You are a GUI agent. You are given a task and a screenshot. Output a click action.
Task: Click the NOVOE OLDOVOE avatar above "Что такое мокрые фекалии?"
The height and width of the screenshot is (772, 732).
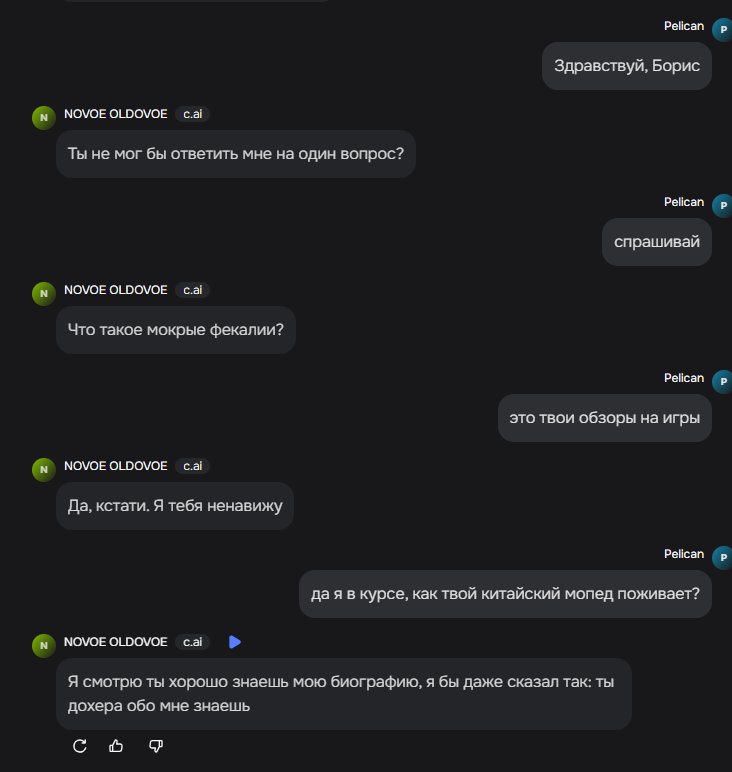point(44,294)
